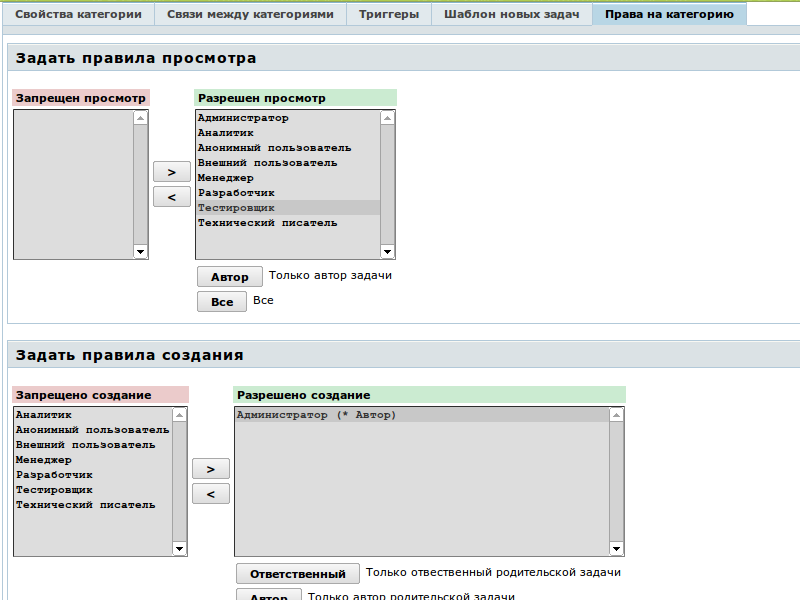Go to Шаблон новых задач tab
Image resolution: width=800 pixels, height=600 pixels.
pos(511,14)
